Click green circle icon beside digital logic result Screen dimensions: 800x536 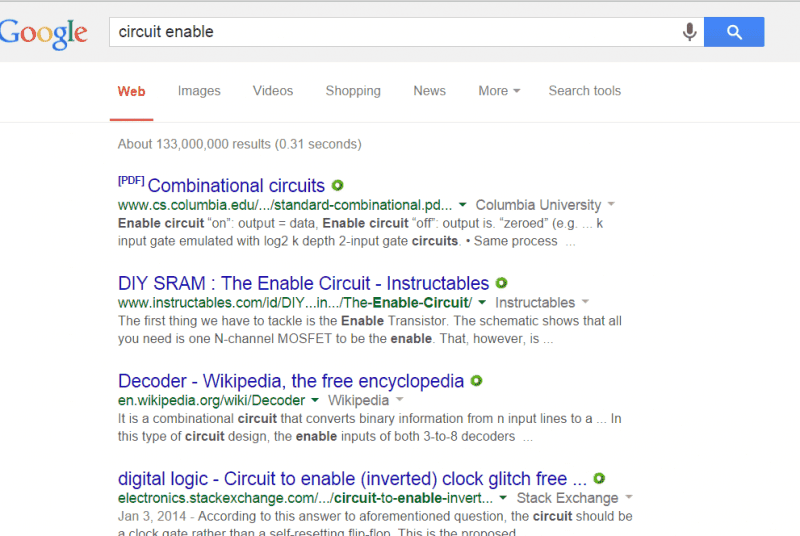point(599,478)
